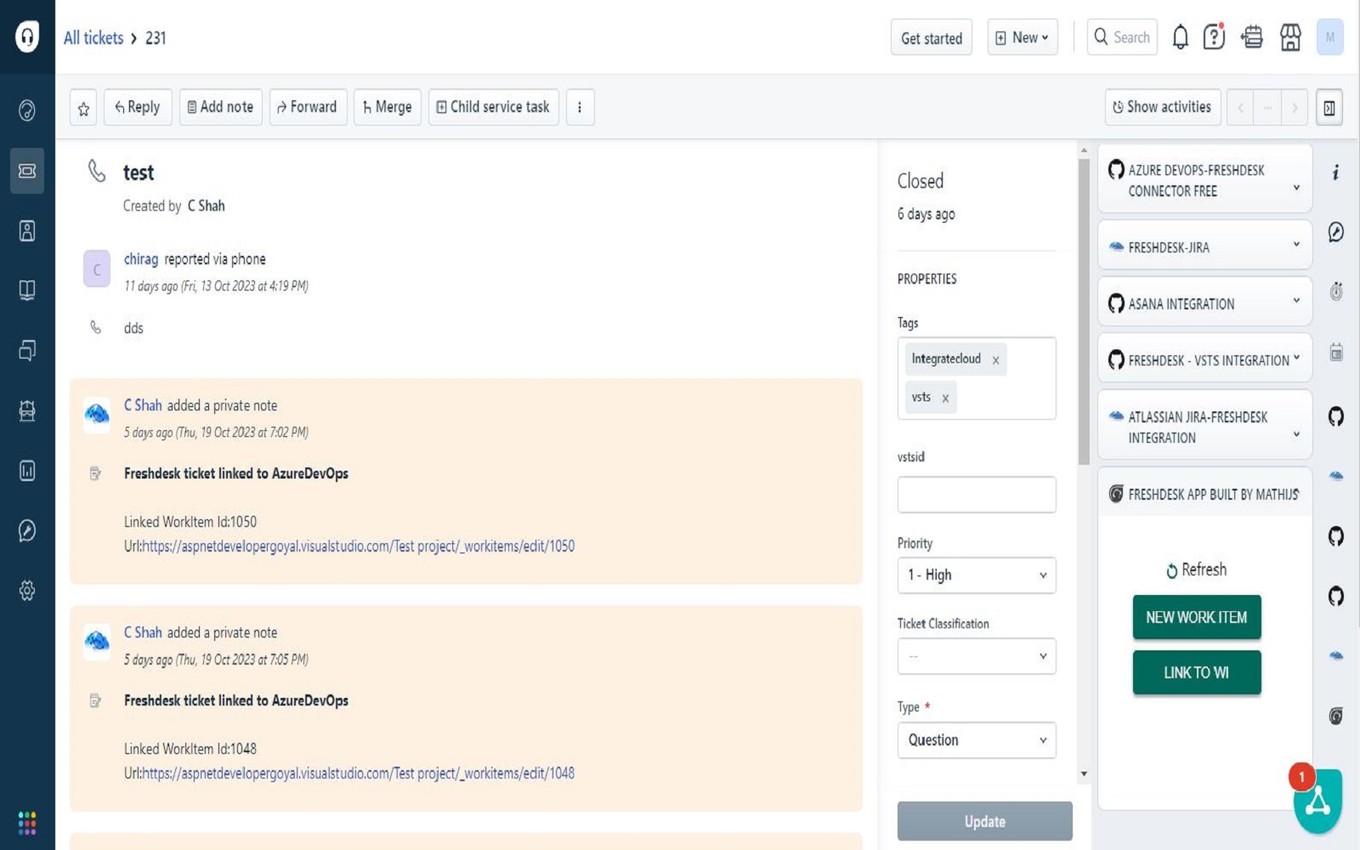The width and height of the screenshot is (1360, 850).
Task: Open the Priority dropdown
Action: (x=976, y=575)
